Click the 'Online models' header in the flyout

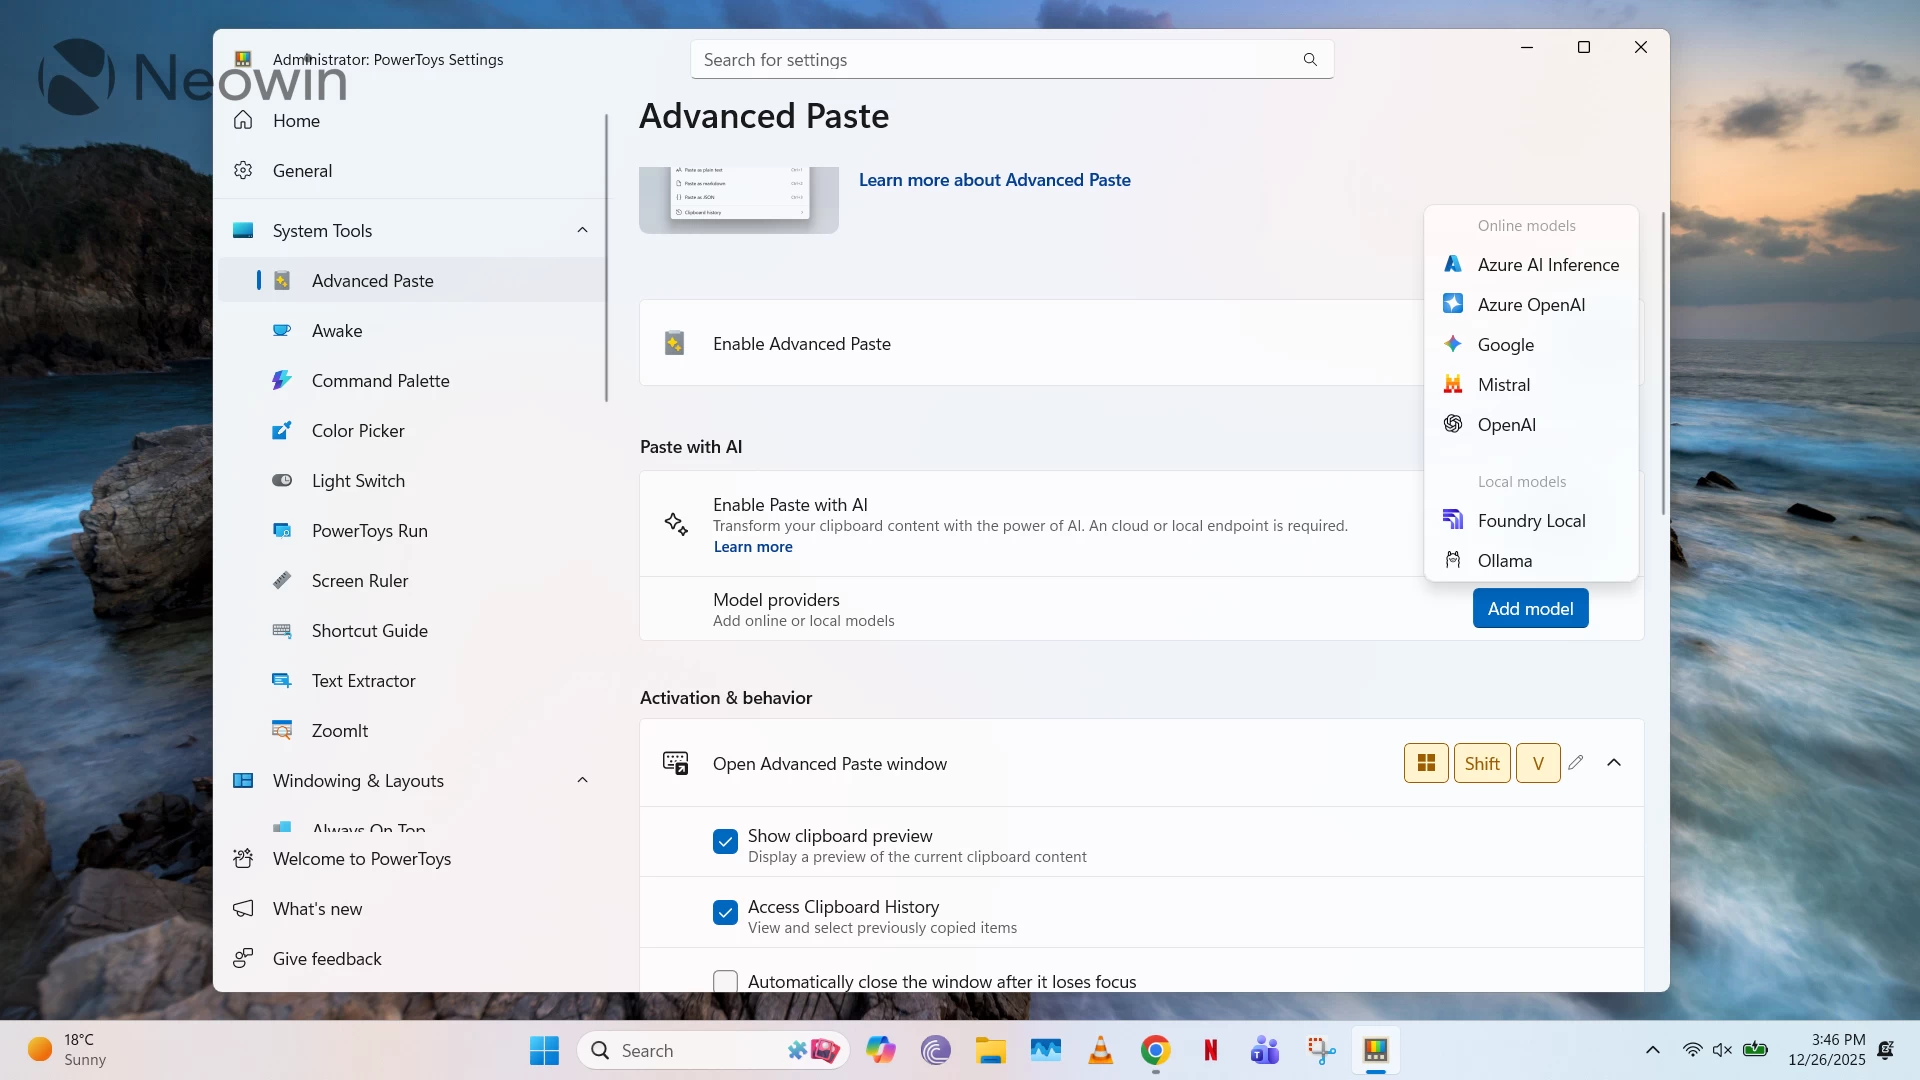point(1526,226)
